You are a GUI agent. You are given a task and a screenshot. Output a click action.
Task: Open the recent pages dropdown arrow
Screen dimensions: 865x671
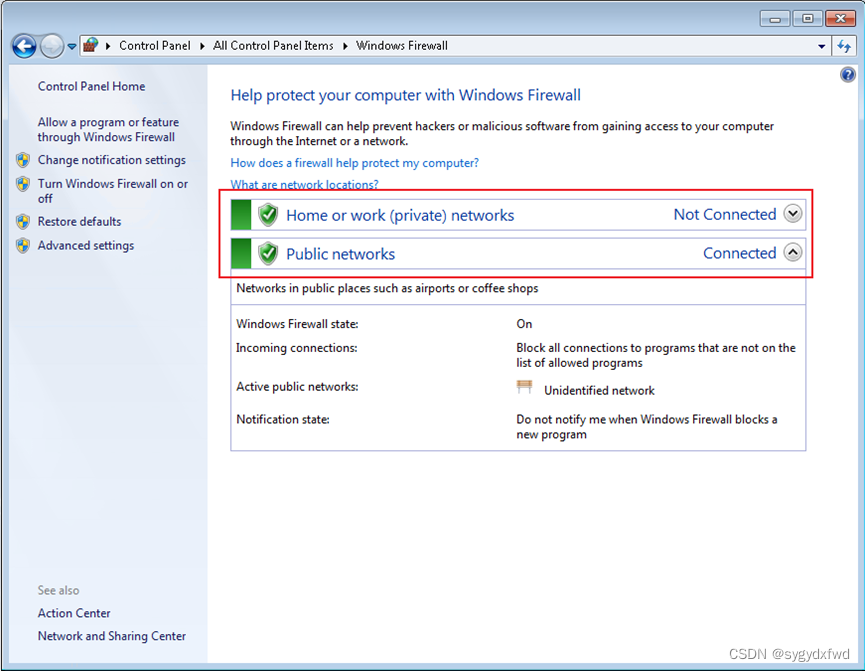tap(72, 46)
